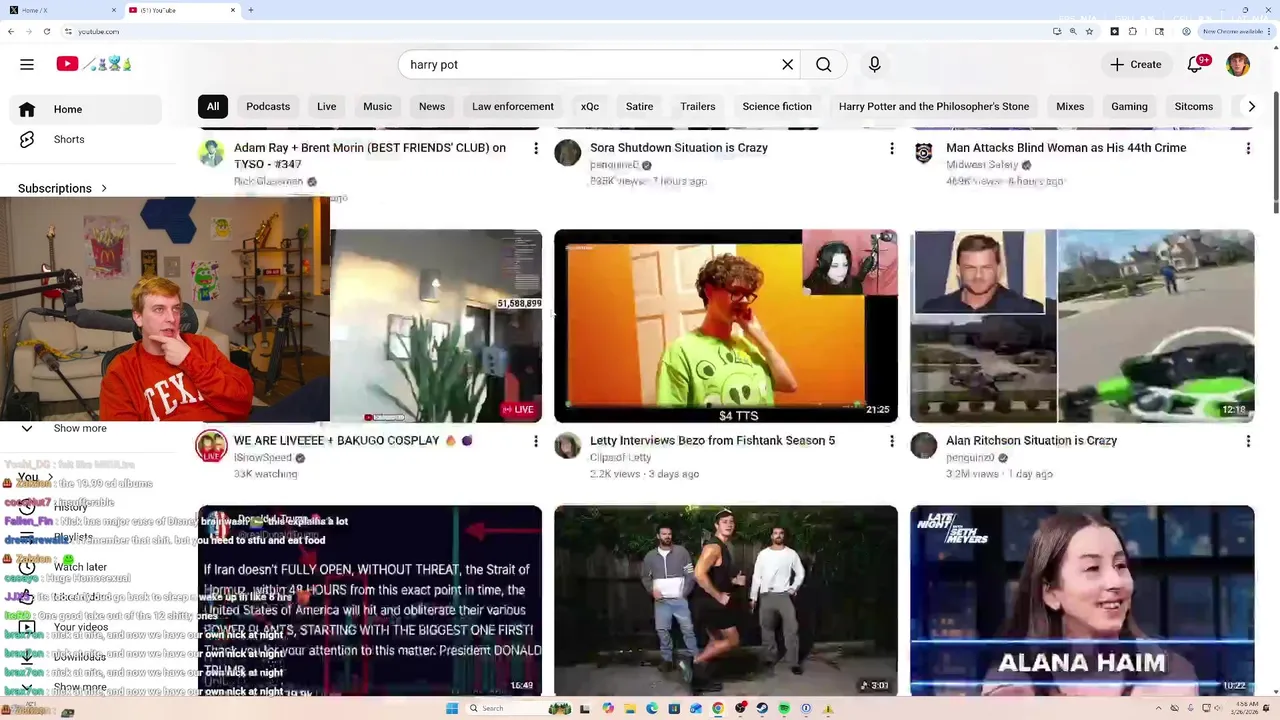
Task: Open Steam from the taskbar
Action: coord(762,708)
